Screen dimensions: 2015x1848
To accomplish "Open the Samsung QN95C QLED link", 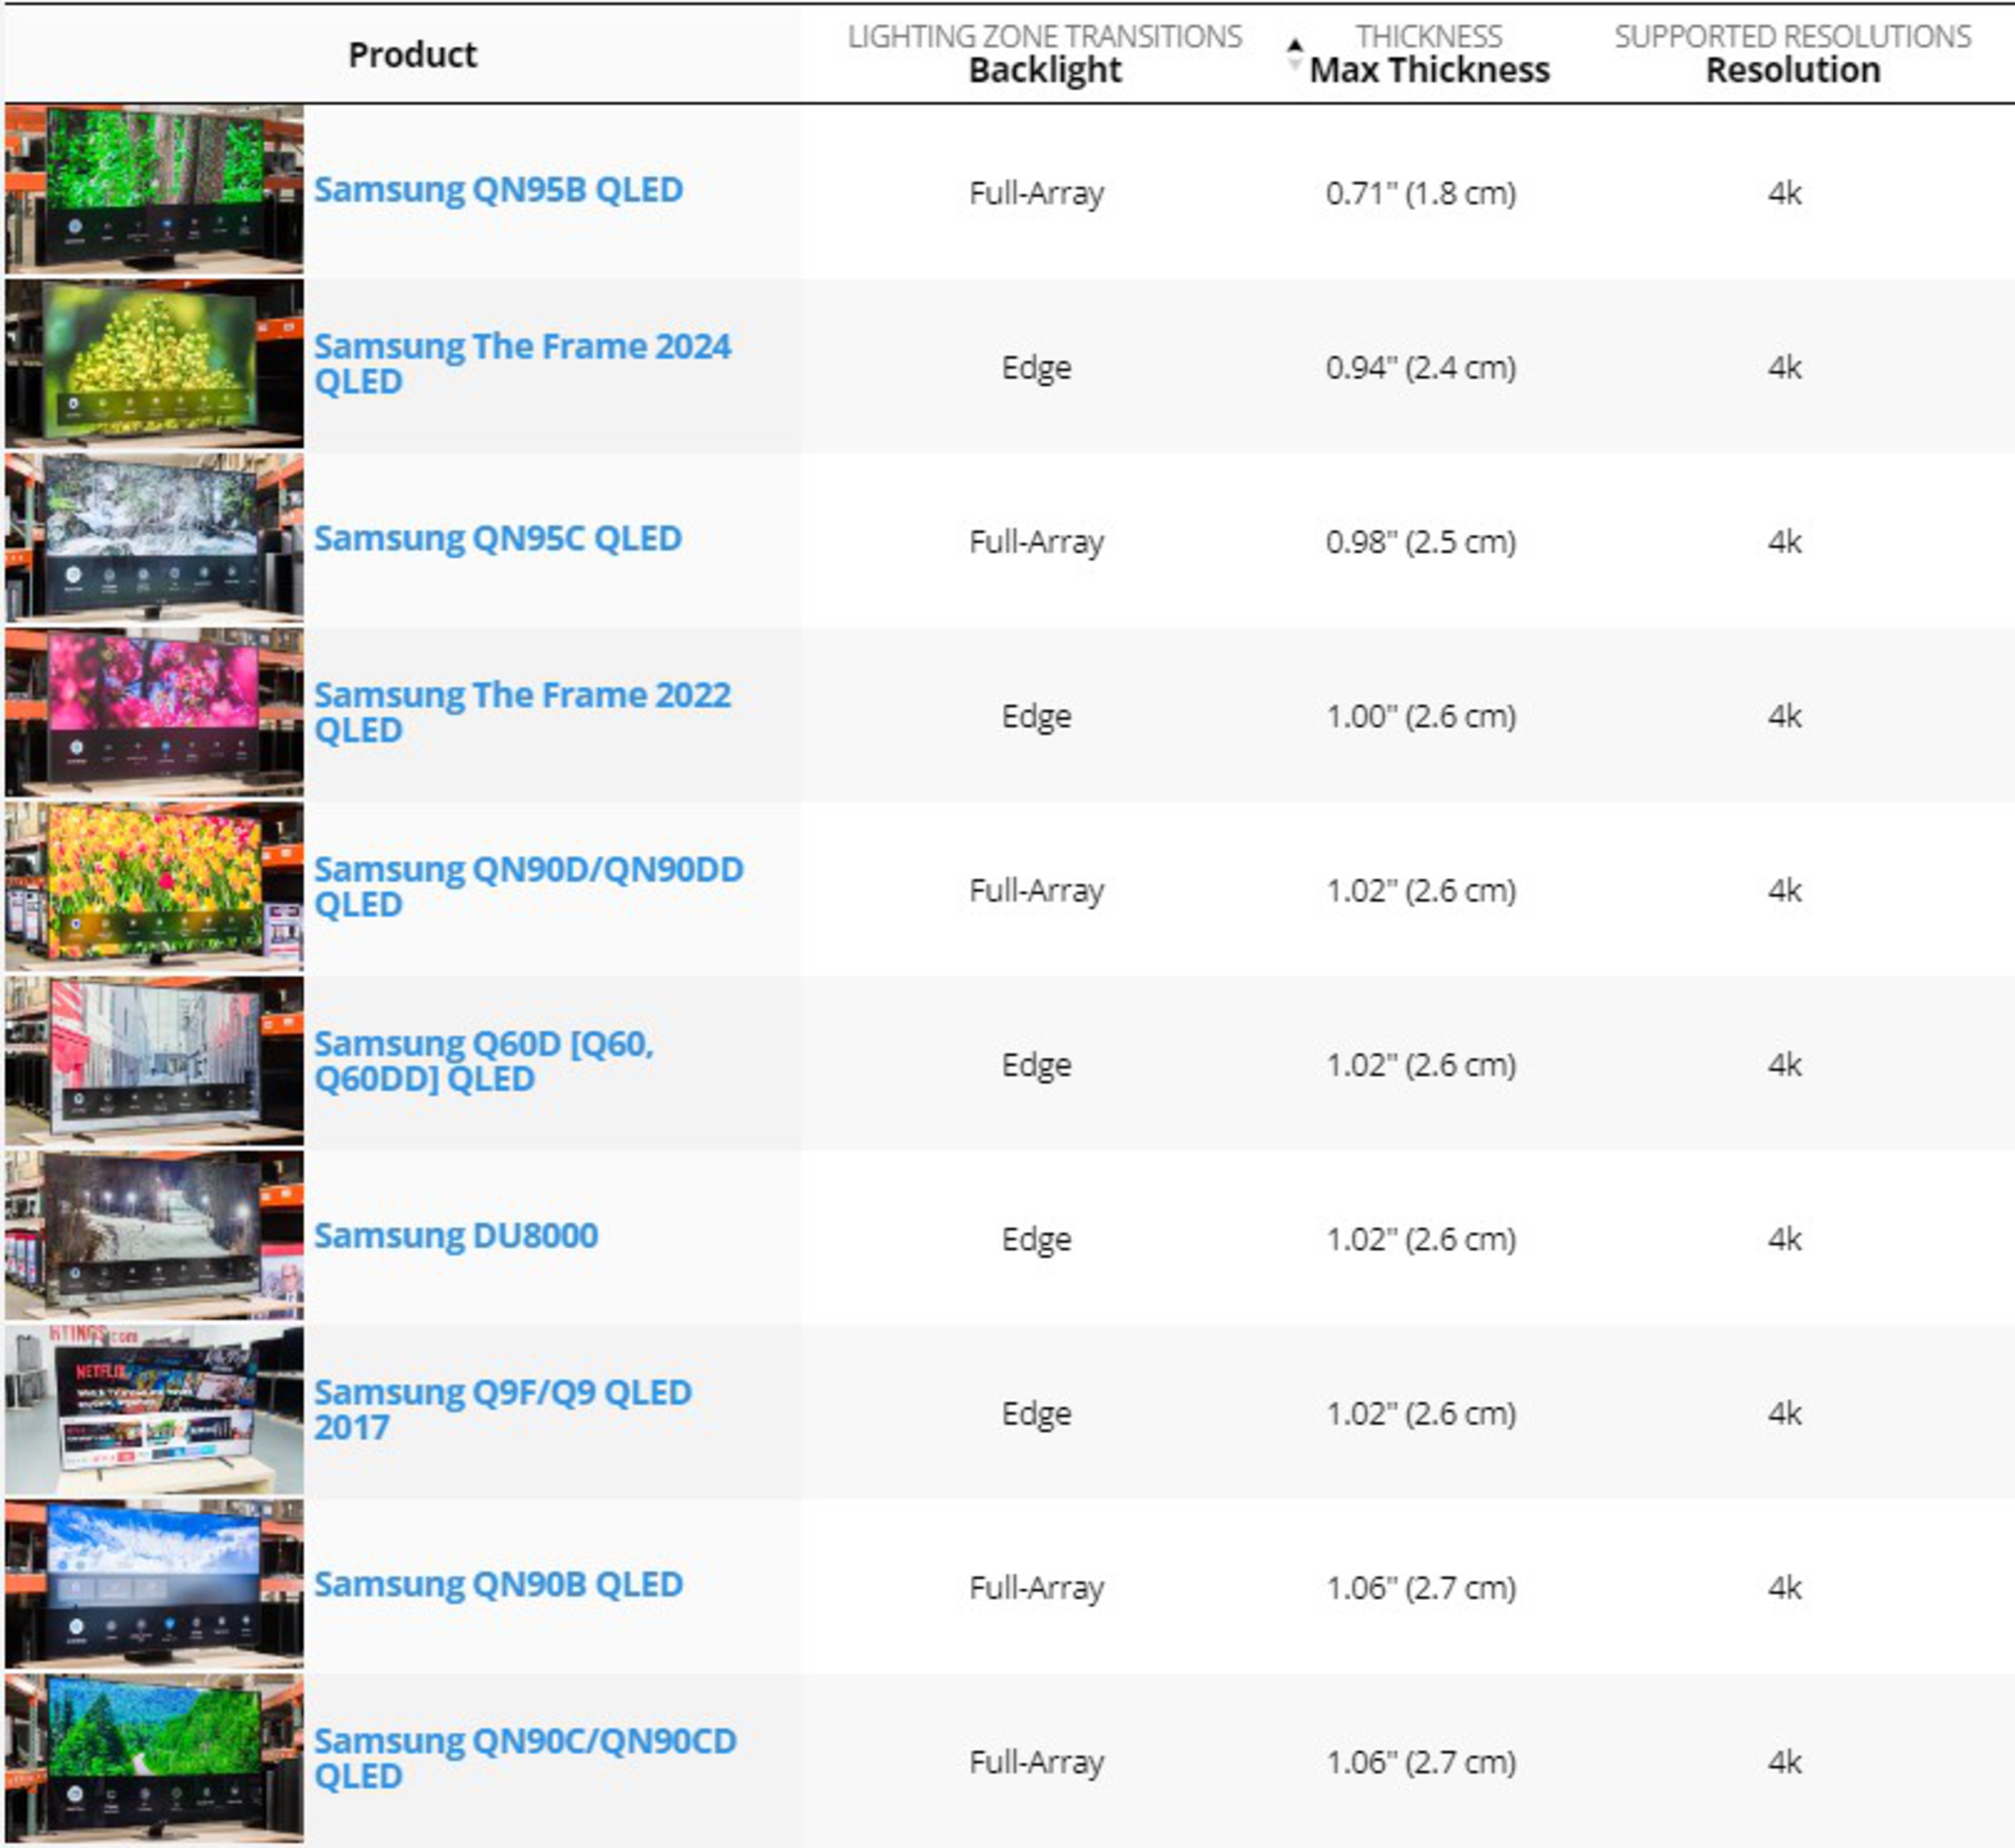I will pos(497,538).
